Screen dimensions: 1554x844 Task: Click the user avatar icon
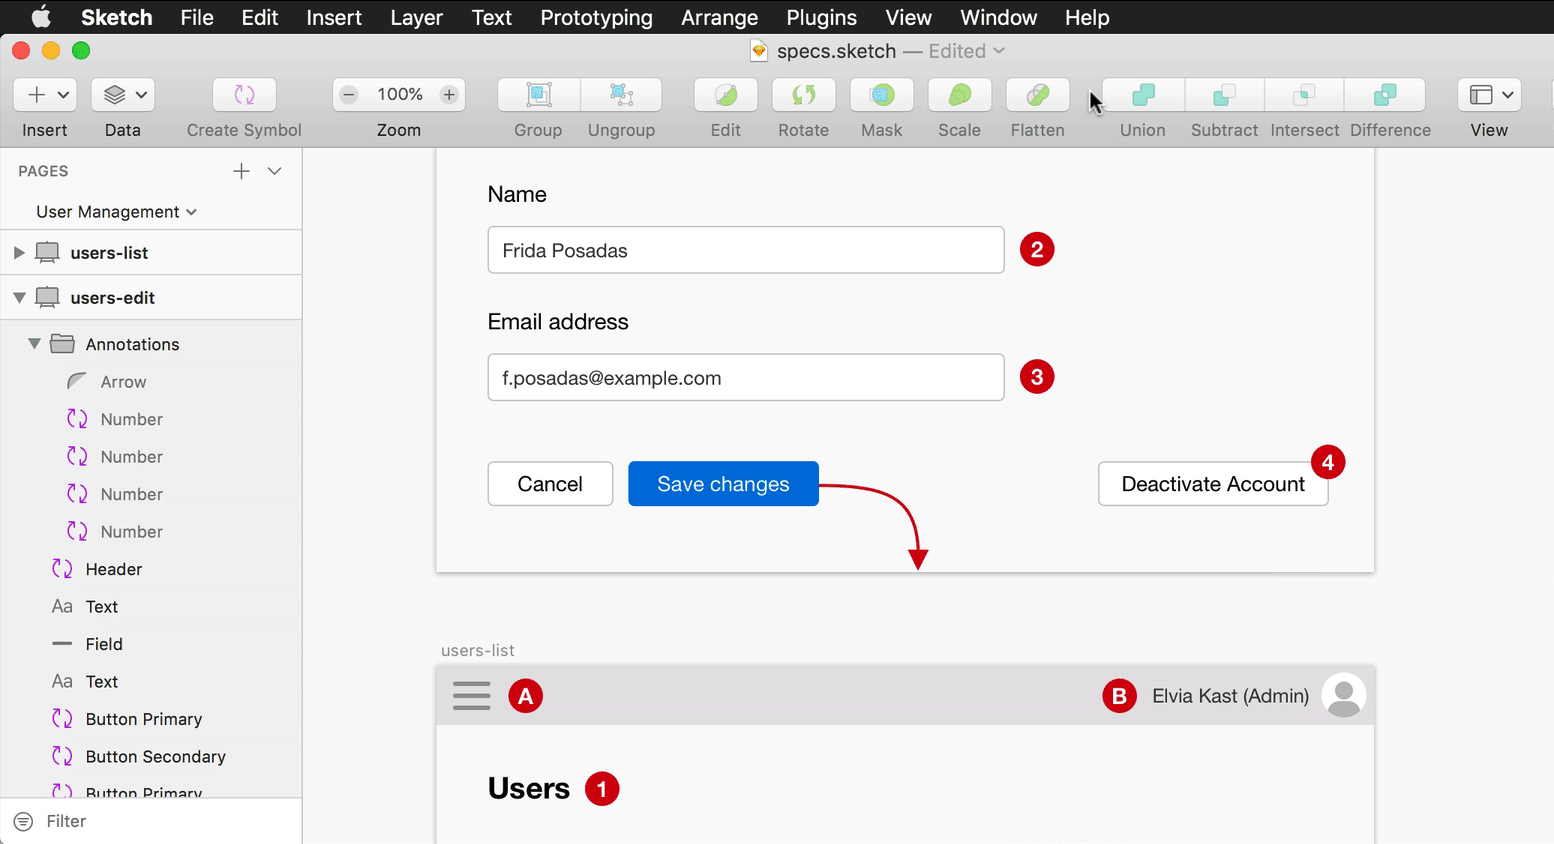coord(1344,695)
